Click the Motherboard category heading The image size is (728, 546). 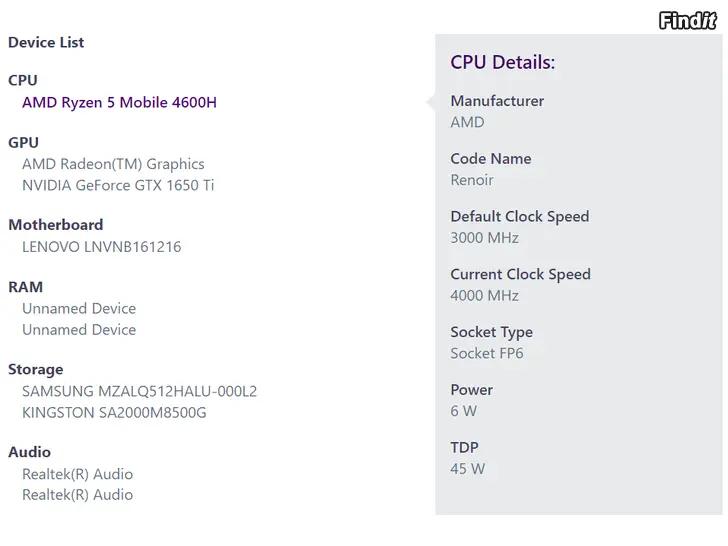(x=56, y=225)
